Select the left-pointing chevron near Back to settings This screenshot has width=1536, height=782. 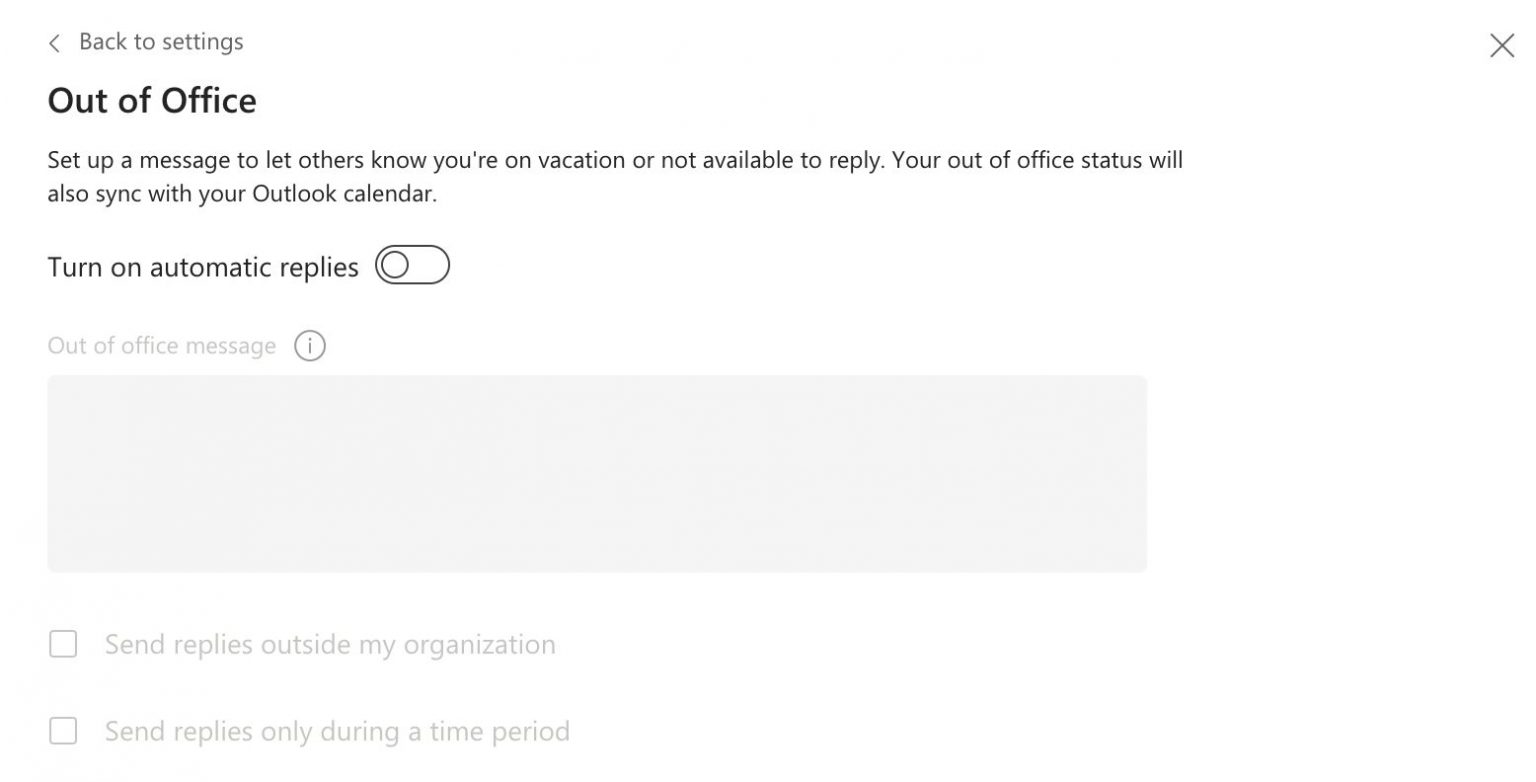(54, 42)
